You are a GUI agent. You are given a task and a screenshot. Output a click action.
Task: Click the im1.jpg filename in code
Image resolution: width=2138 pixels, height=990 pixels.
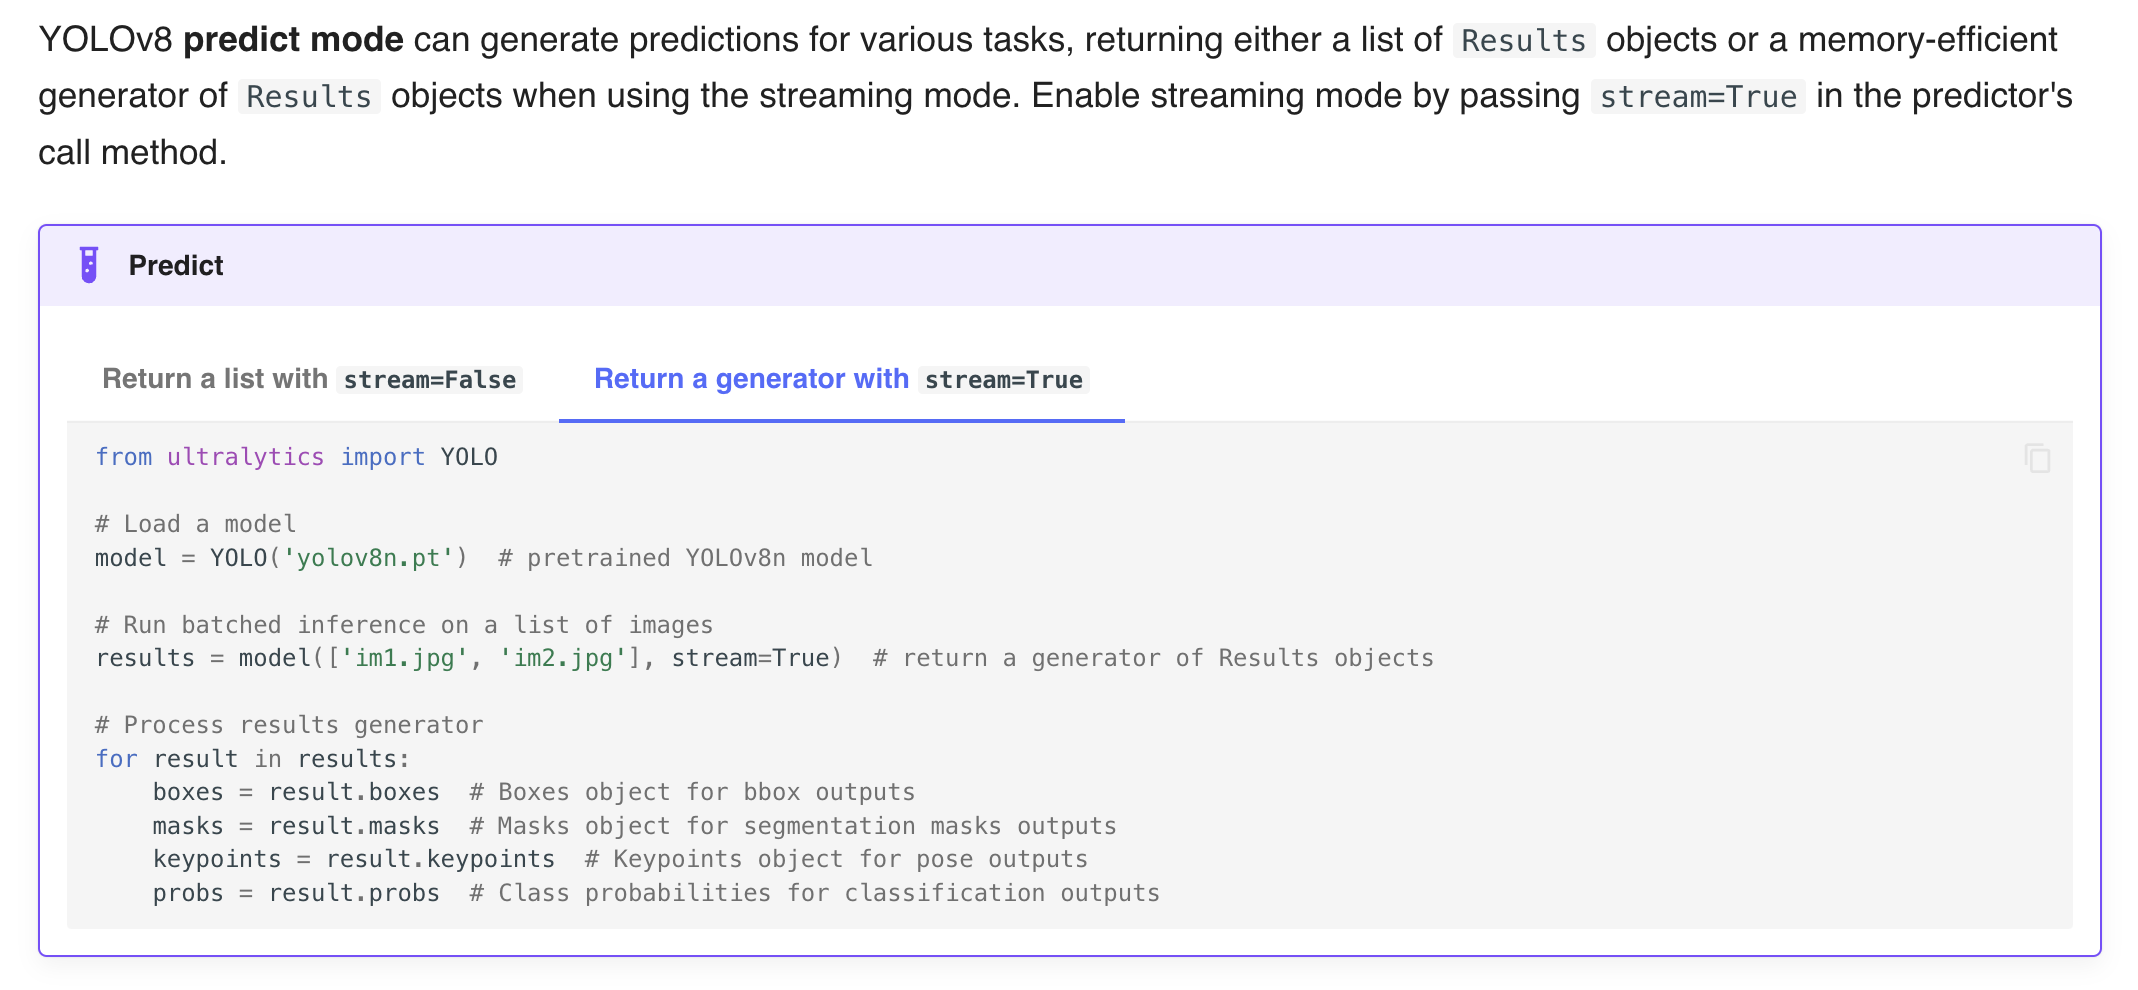pos(408,658)
